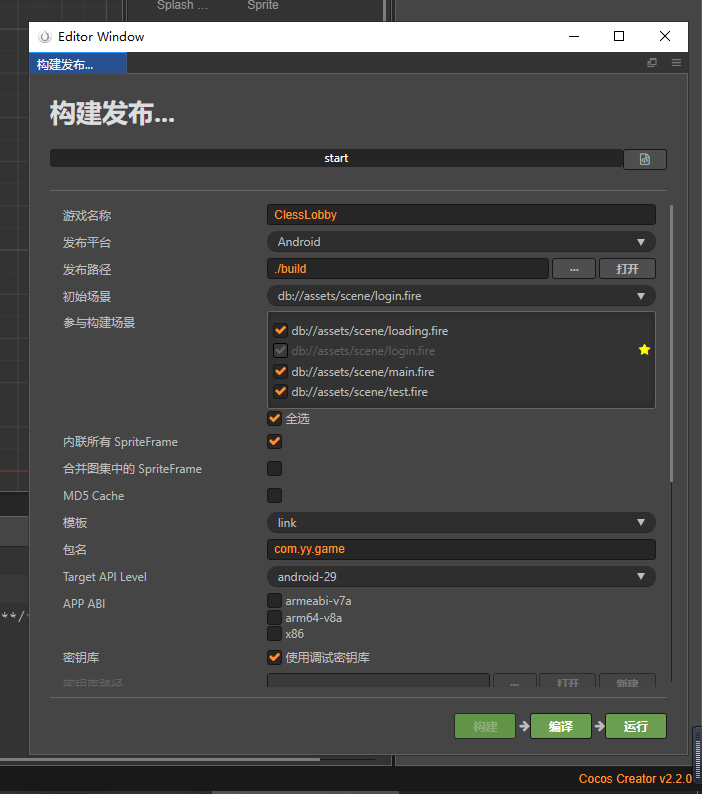Toggle the 全选 select-all checkbox
The width and height of the screenshot is (702, 794).
pyautogui.click(x=275, y=419)
